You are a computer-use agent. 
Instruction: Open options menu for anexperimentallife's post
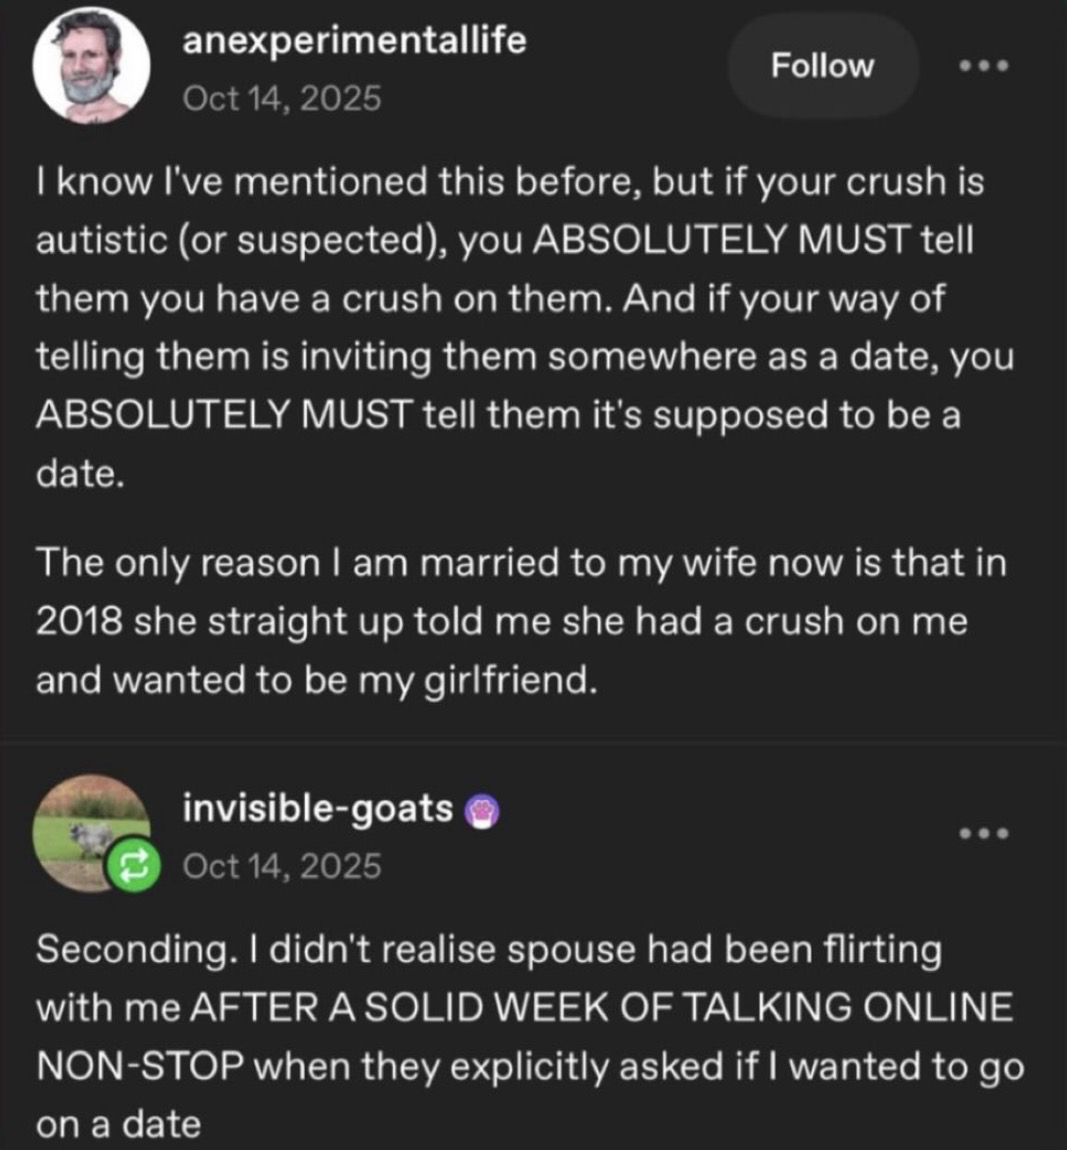(x=984, y=66)
